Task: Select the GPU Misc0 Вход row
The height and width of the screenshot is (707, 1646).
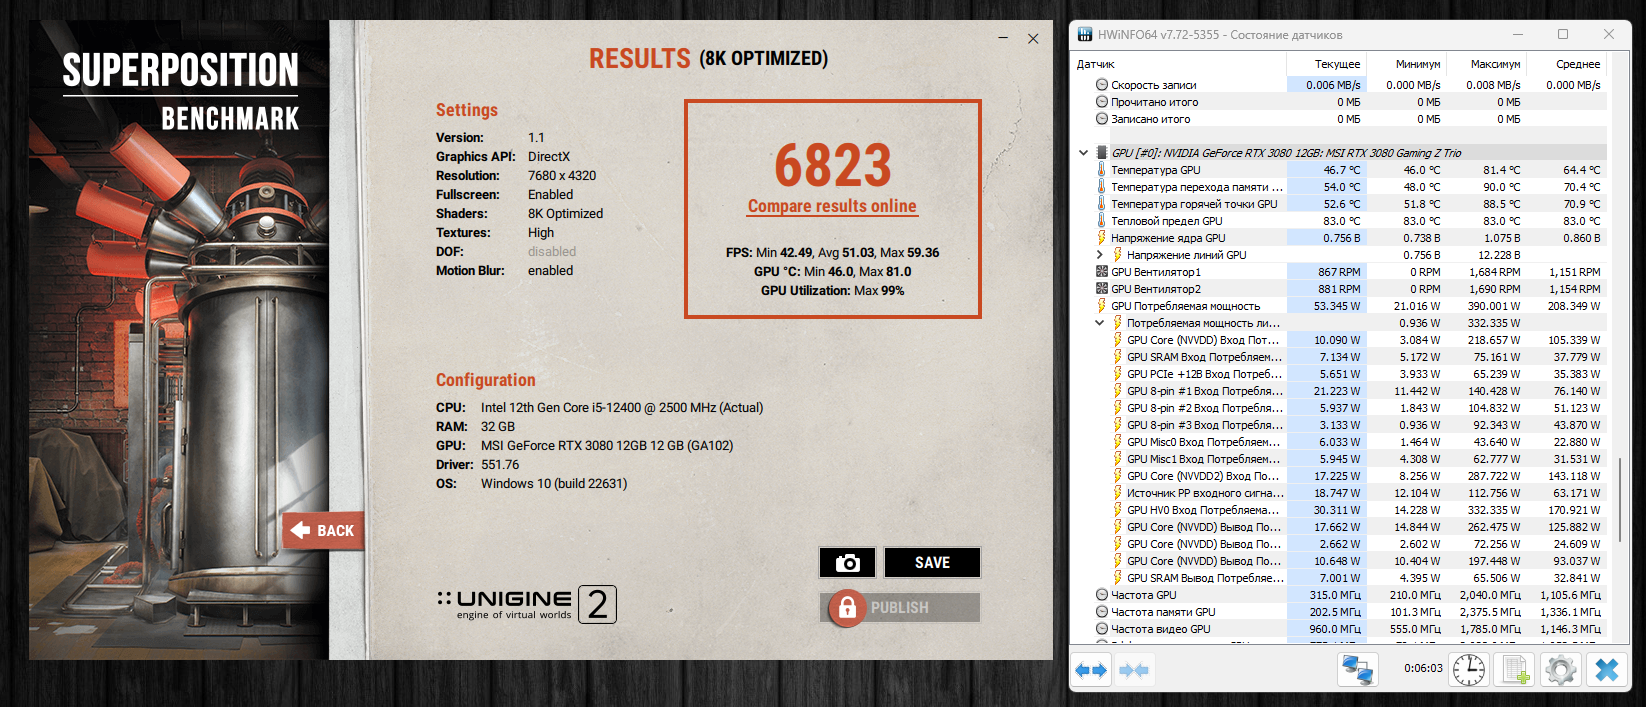Action: pyautogui.click(x=1338, y=442)
